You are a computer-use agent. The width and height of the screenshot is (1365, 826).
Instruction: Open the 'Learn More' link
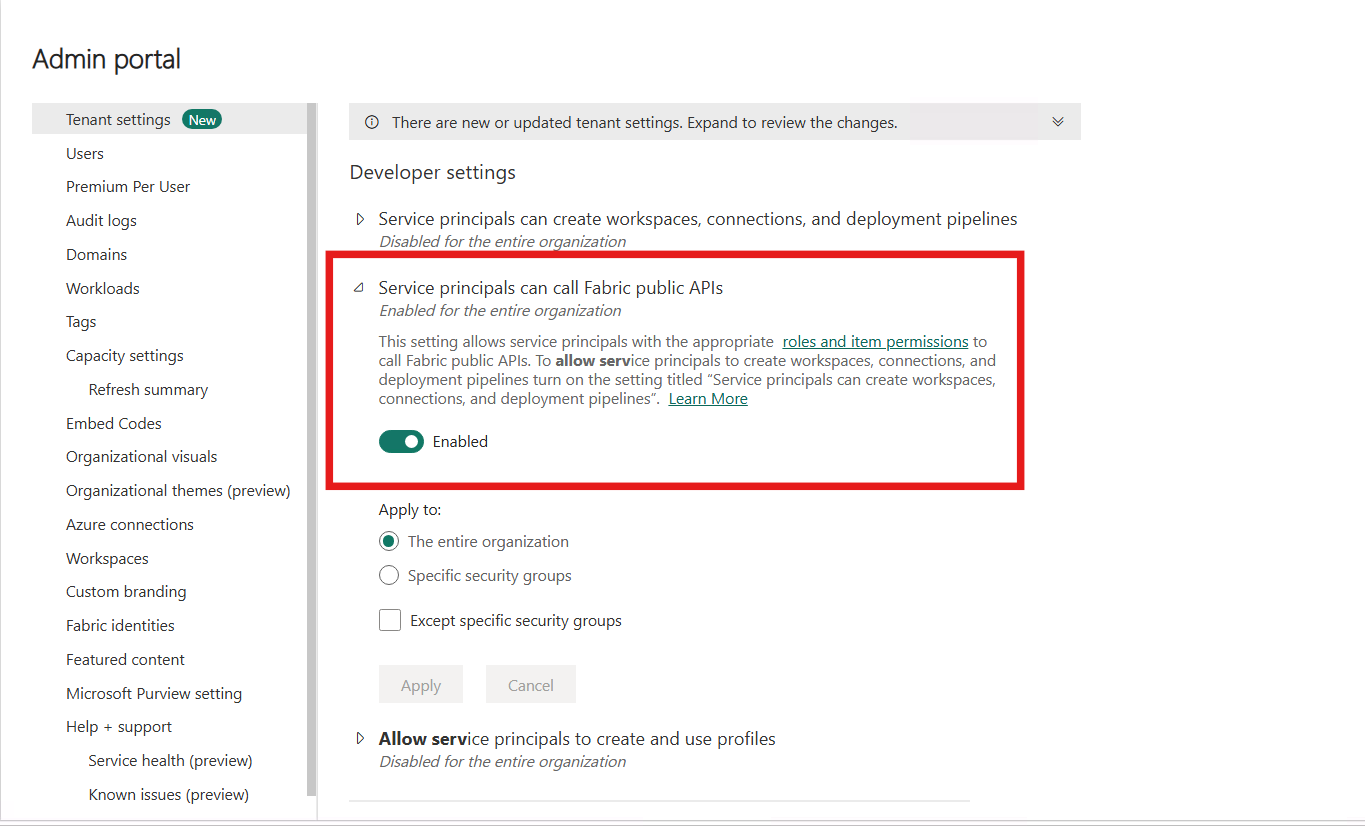pos(708,399)
